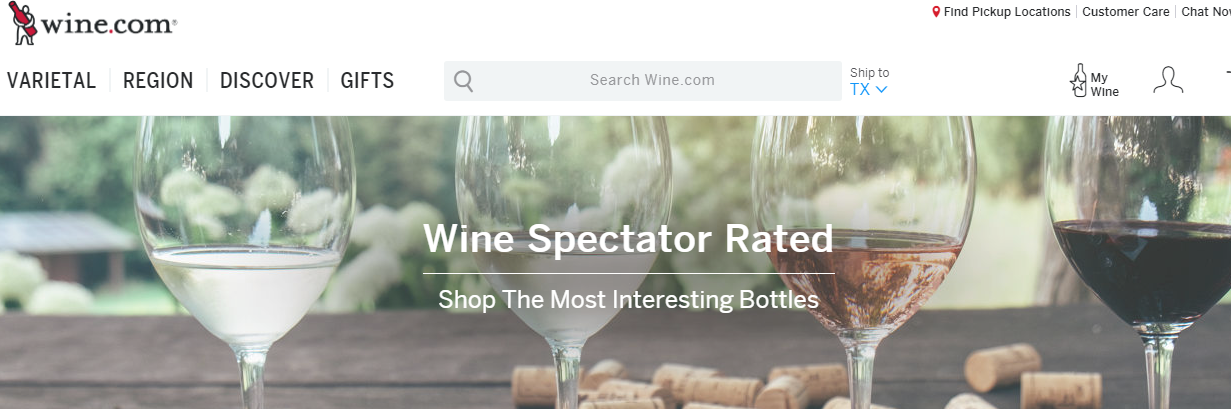This screenshot has width=1231, height=409.
Task: Select the TX ship-to state
Action: (x=860, y=89)
